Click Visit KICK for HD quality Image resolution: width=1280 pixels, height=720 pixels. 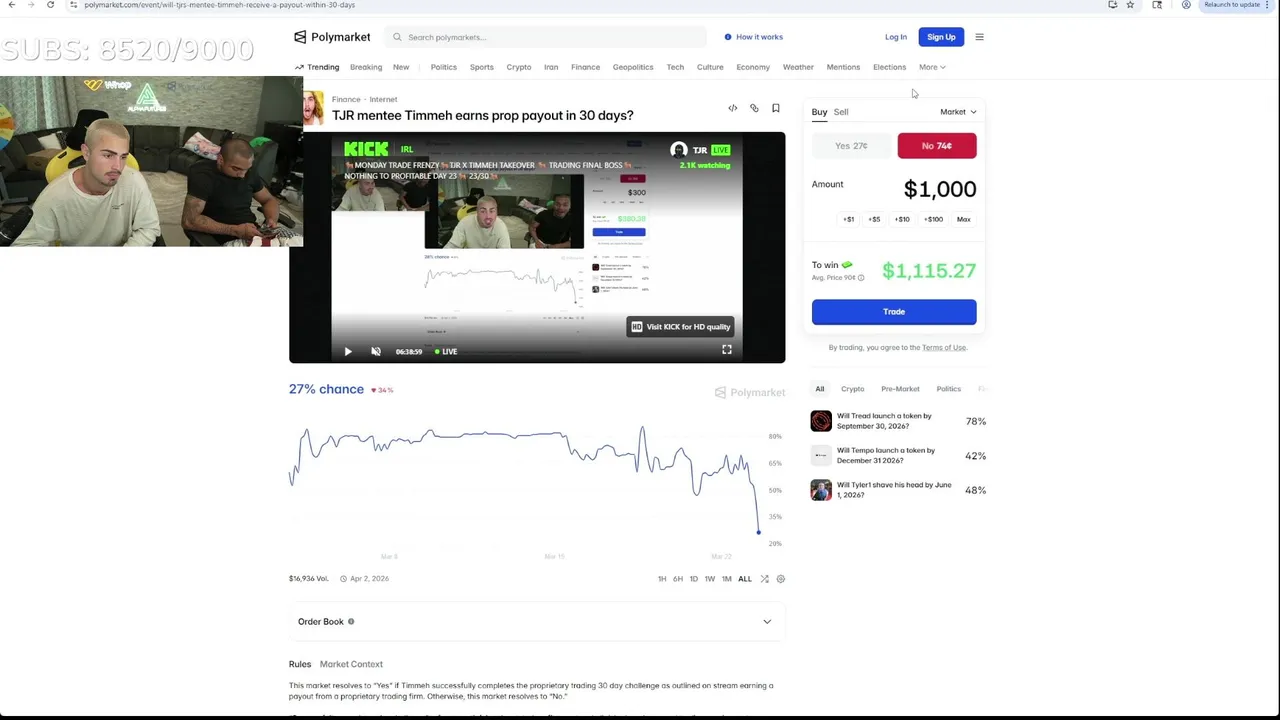pos(681,327)
